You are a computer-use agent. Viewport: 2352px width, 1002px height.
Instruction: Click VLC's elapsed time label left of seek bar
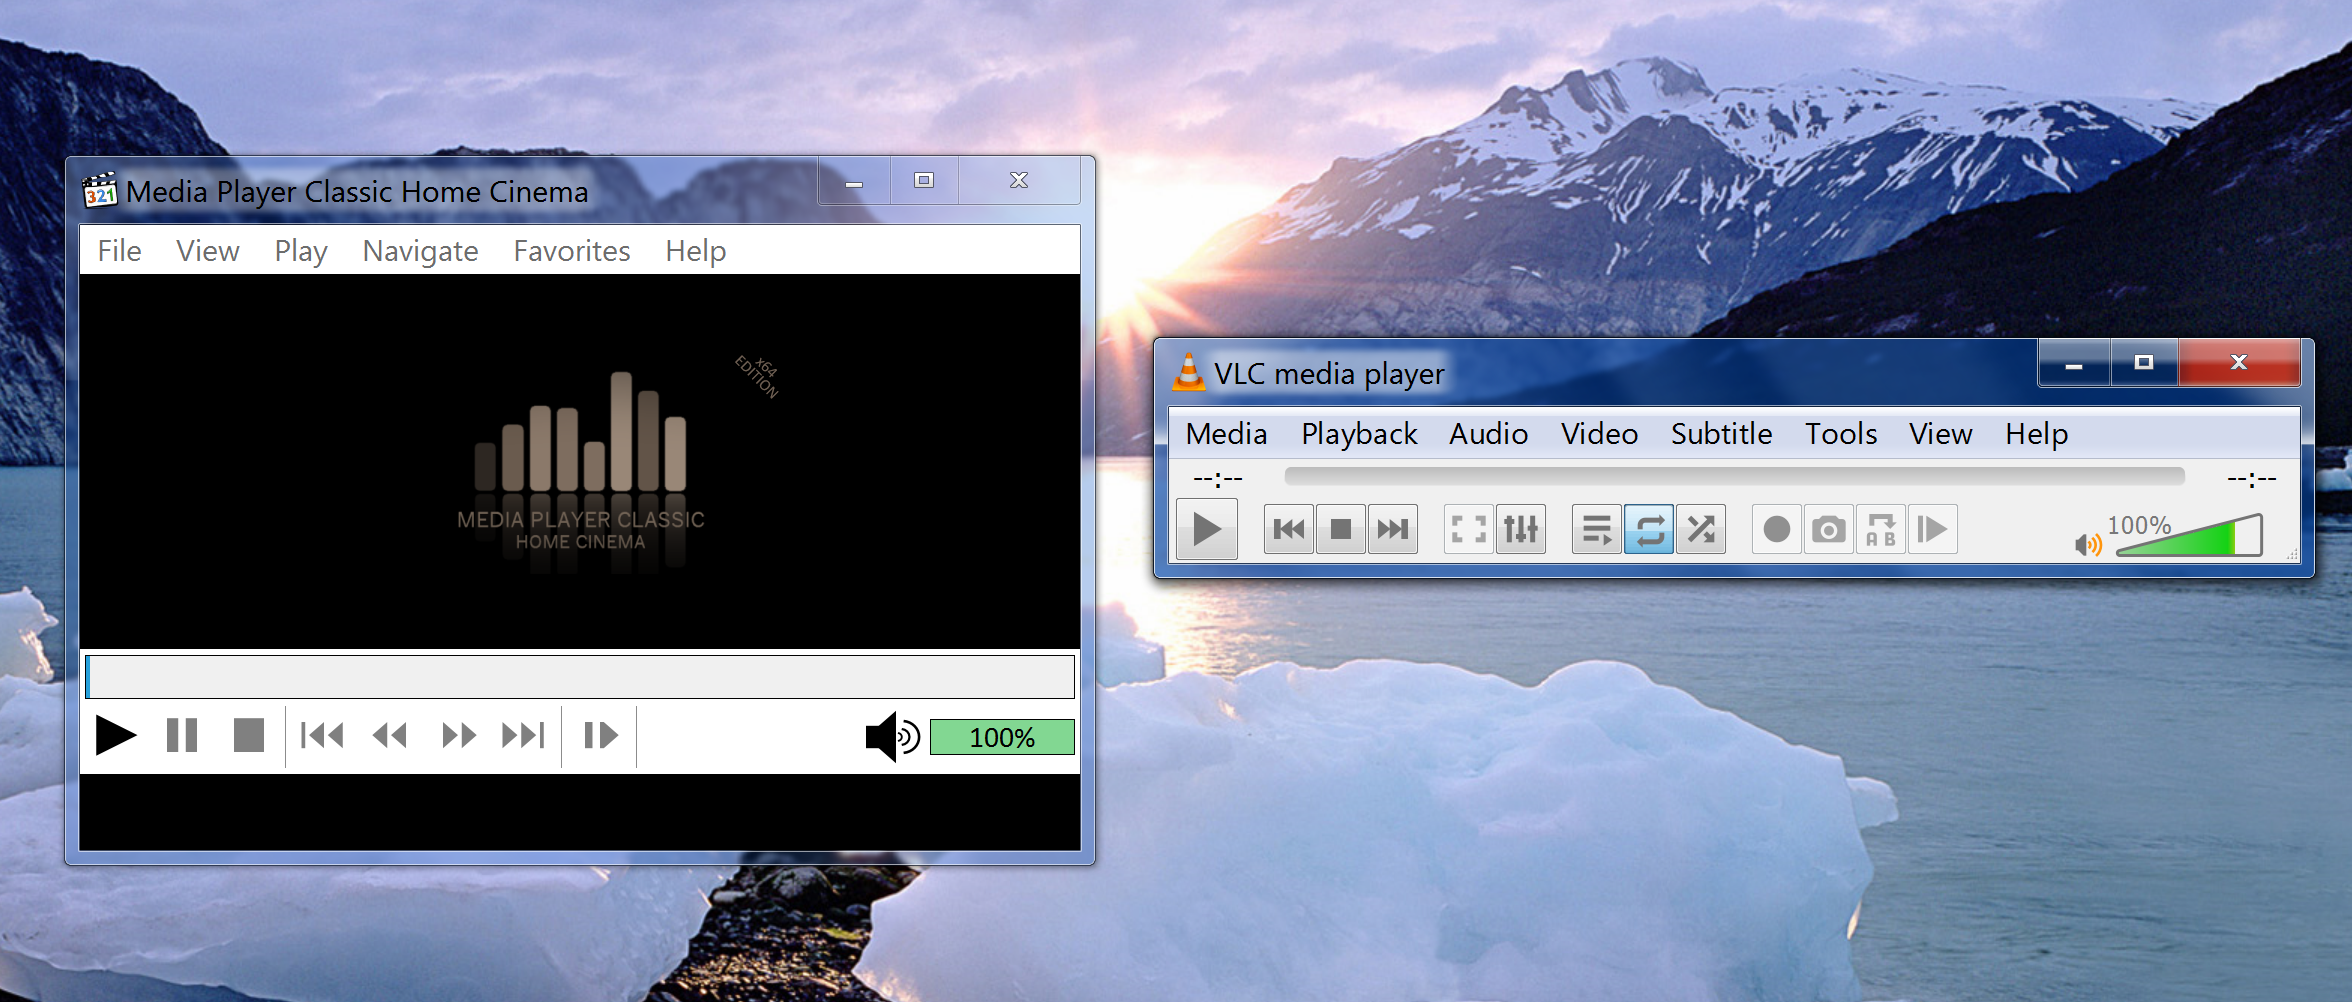click(x=1218, y=479)
